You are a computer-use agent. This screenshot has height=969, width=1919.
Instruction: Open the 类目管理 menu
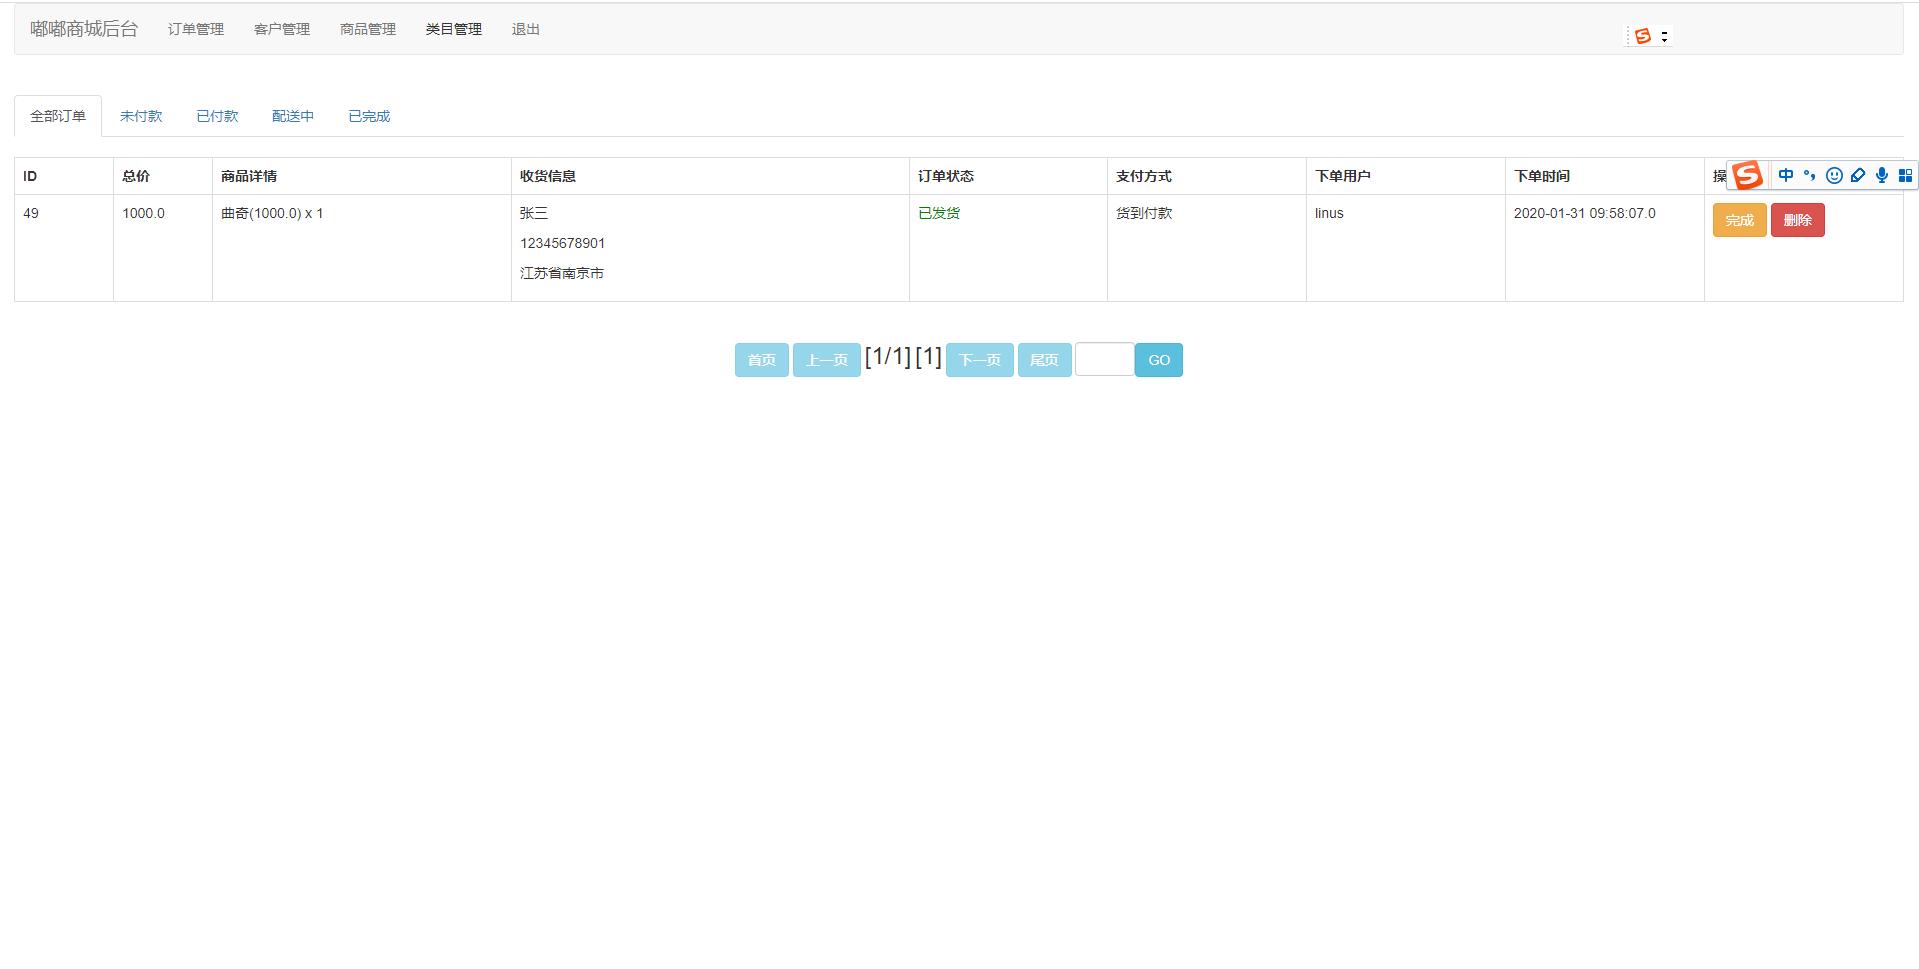[454, 29]
